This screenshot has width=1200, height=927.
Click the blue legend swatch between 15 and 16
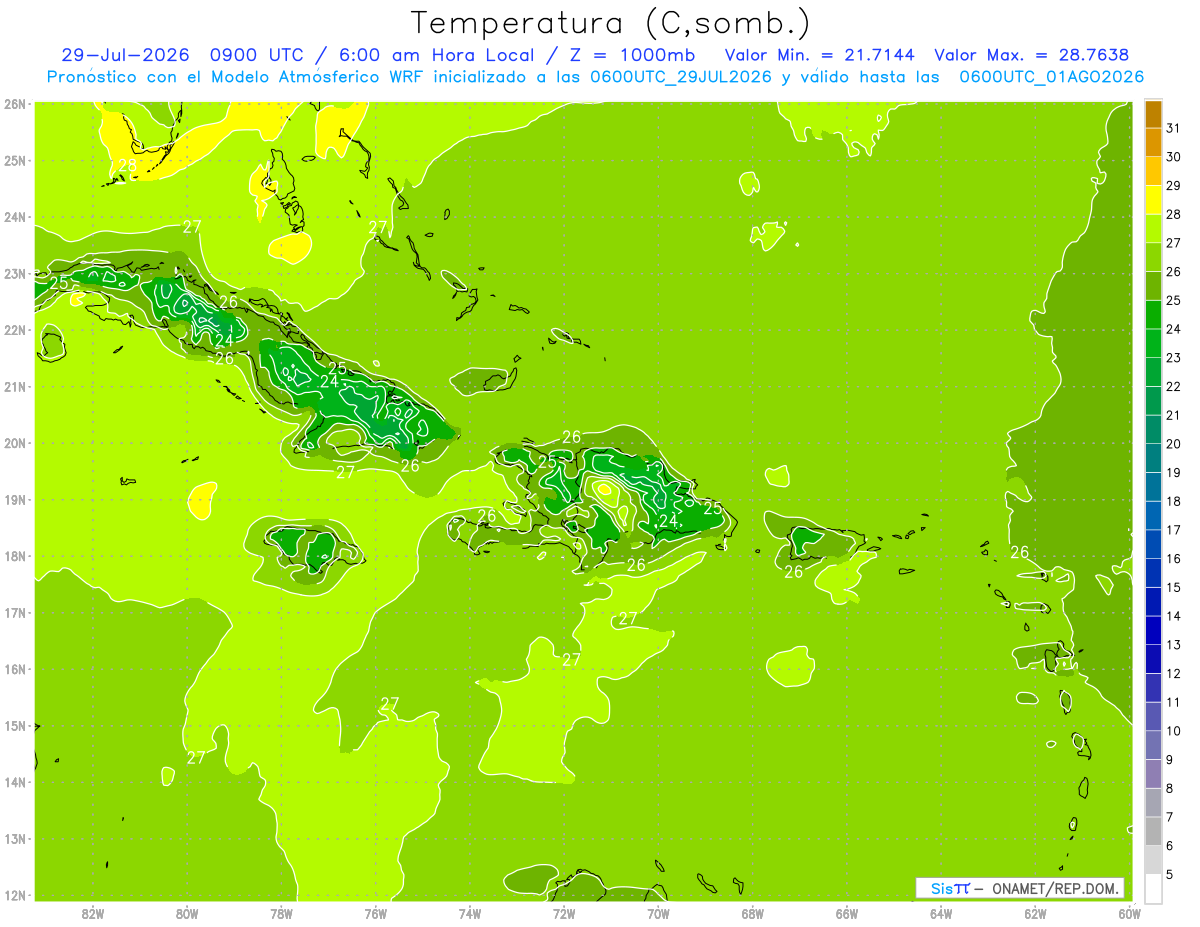tap(1154, 573)
